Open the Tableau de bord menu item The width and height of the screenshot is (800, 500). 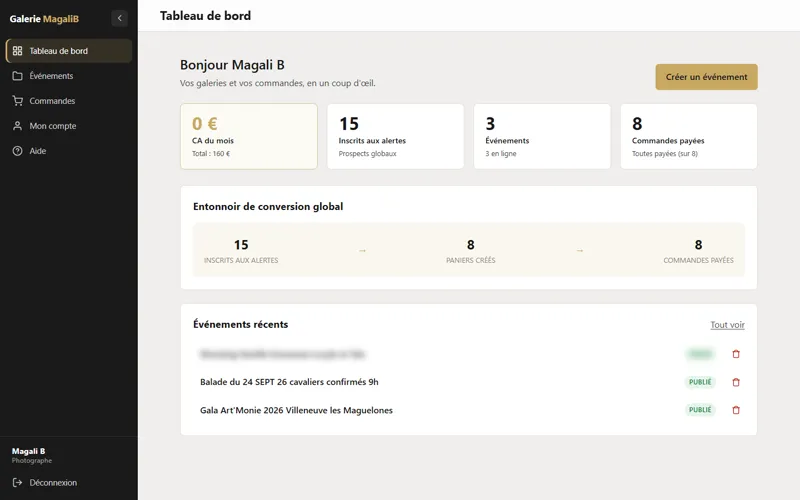click(x=69, y=51)
